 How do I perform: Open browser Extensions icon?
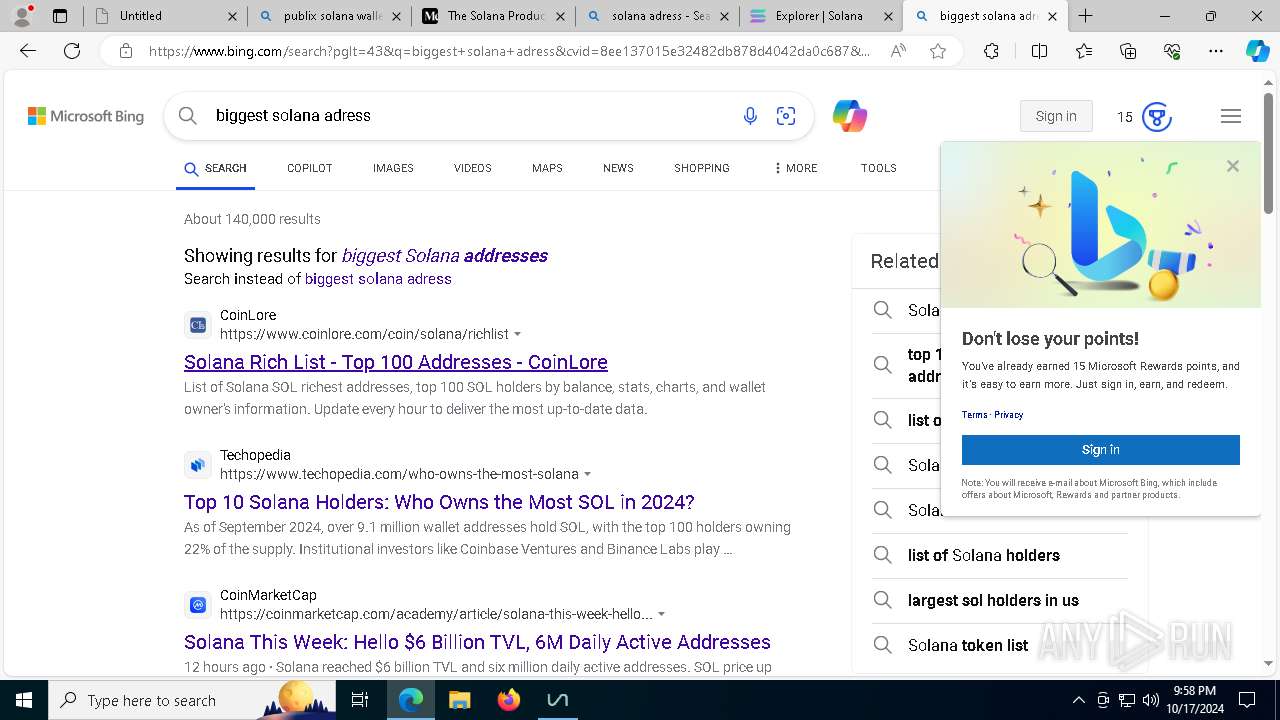[991, 51]
